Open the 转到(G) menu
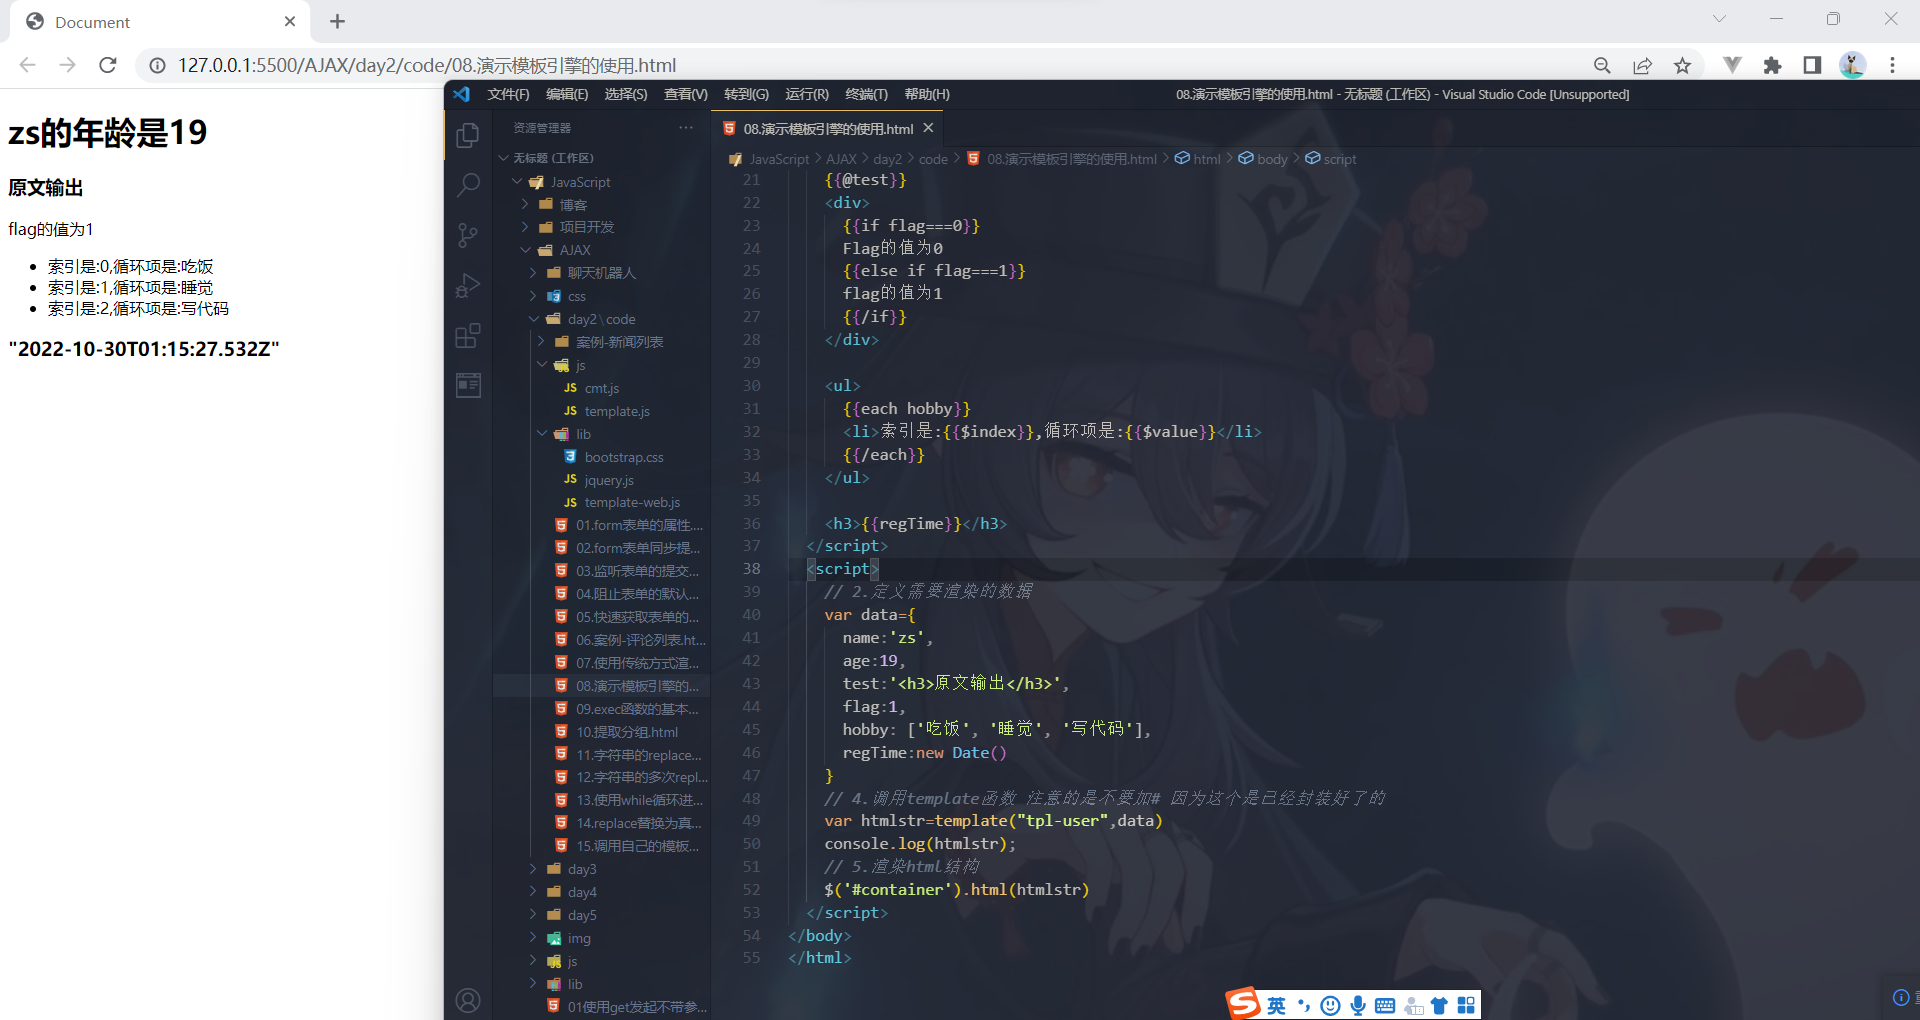Viewport: 1920px width, 1020px height. [x=746, y=94]
